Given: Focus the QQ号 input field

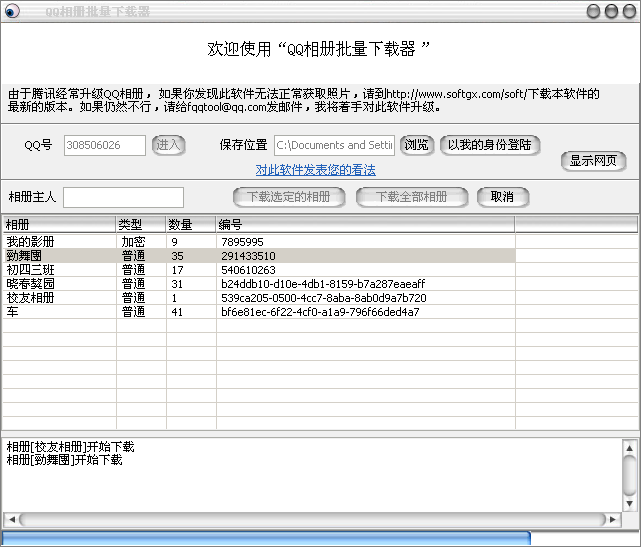Looking at the screenshot, I should pos(105,146).
